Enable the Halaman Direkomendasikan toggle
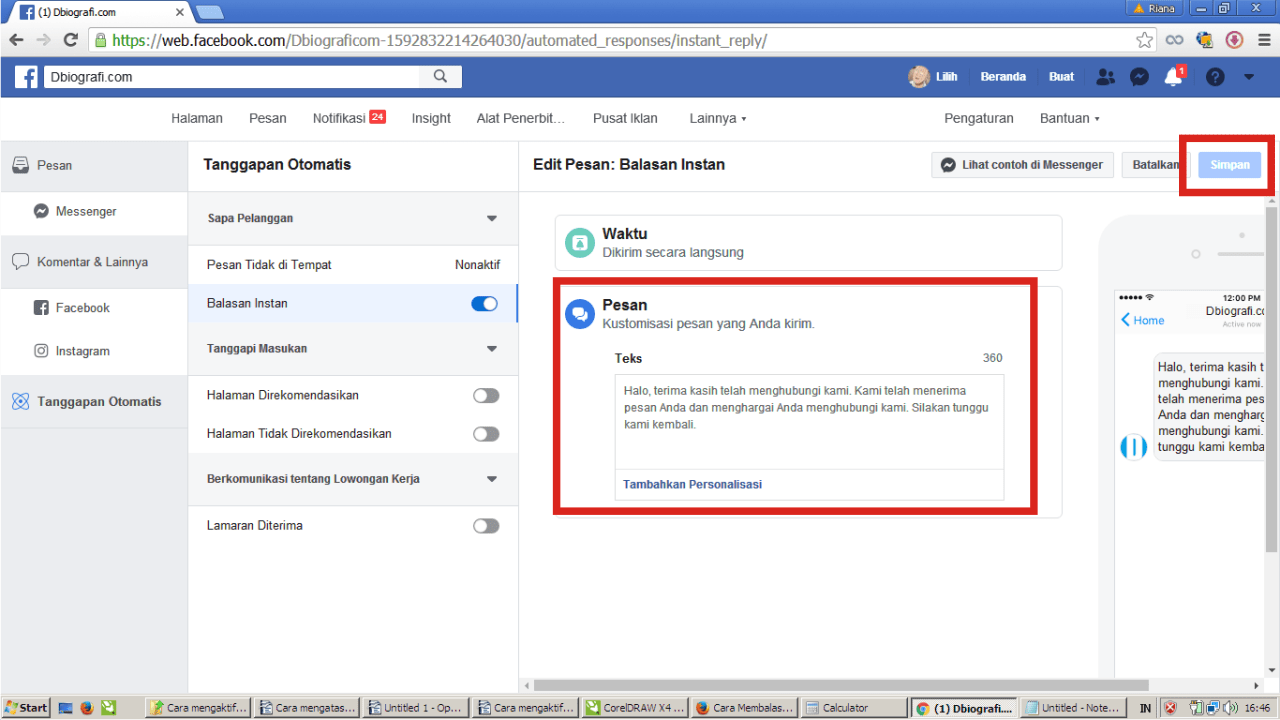1280x720 pixels. (x=486, y=395)
